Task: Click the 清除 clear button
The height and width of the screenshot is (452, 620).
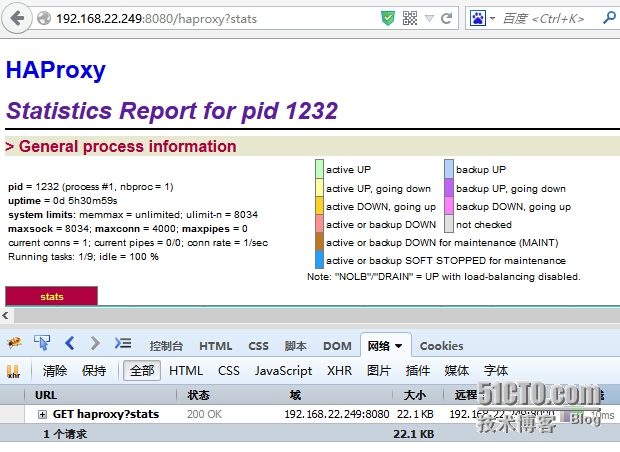Action: point(55,371)
